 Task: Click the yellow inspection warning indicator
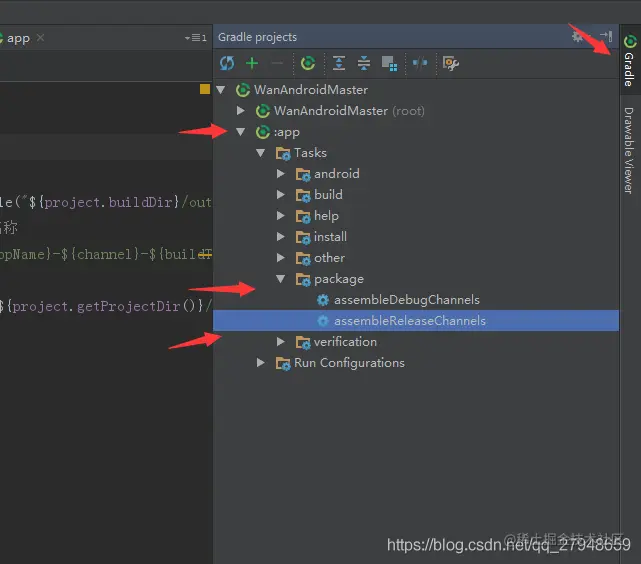pos(205,89)
